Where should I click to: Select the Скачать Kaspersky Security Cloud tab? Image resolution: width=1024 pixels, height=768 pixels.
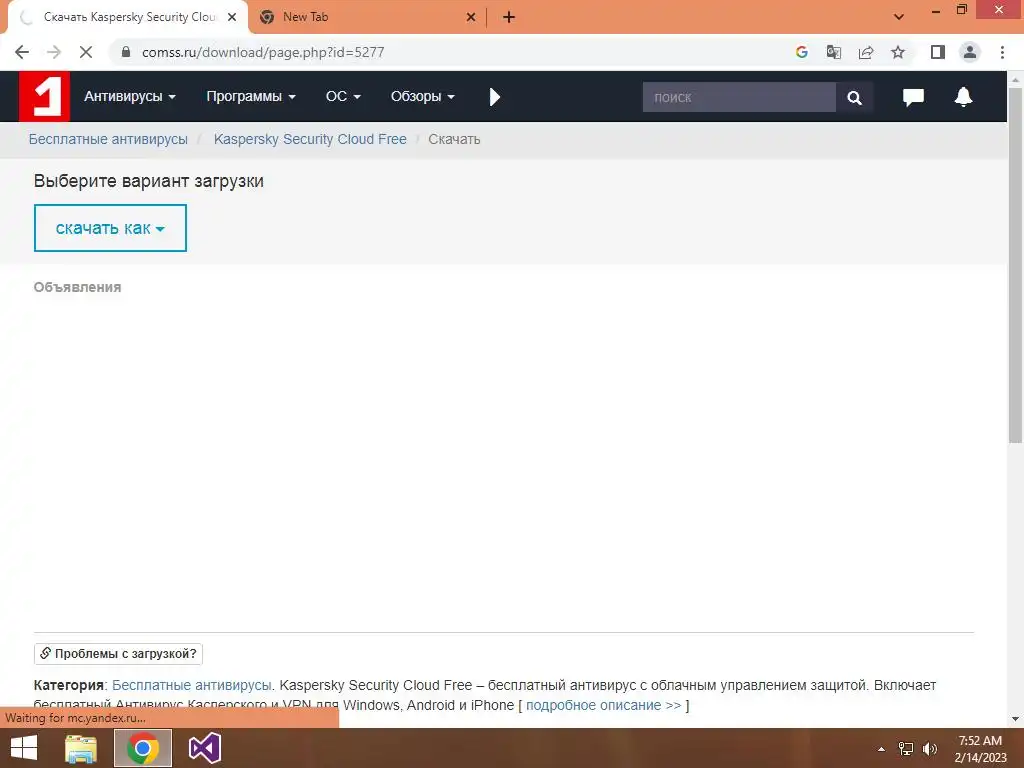click(129, 17)
